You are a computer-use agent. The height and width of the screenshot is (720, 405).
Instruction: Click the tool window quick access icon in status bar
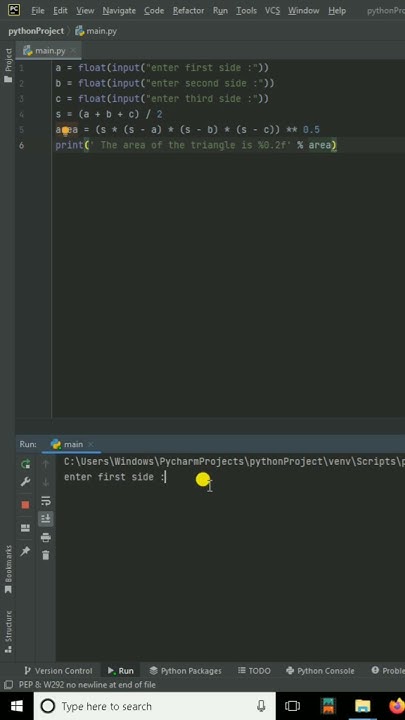click(8, 685)
